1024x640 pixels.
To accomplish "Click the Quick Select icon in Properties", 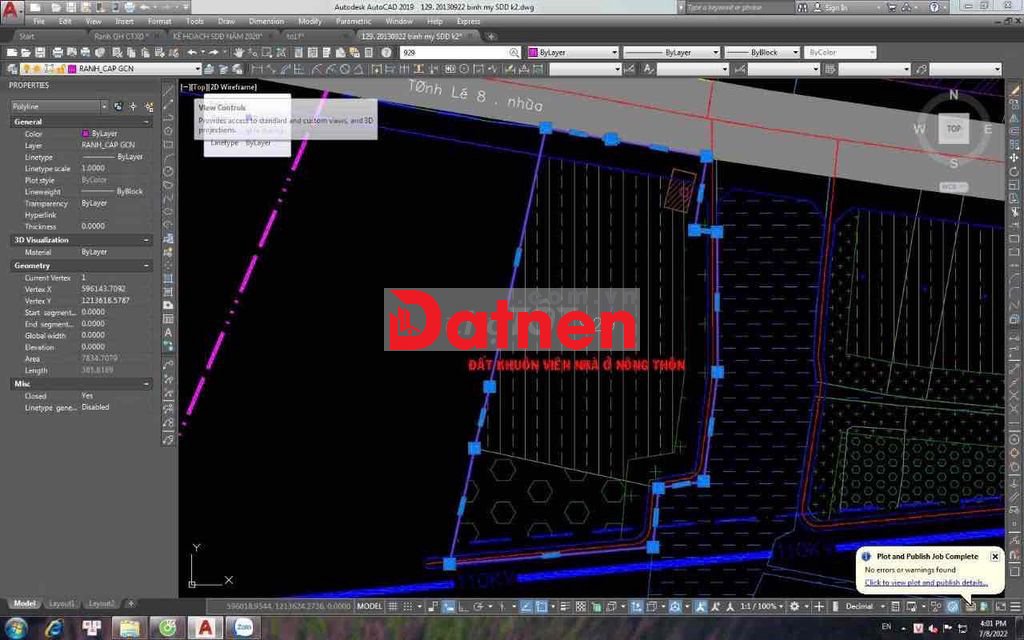I will click(x=149, y=106).
